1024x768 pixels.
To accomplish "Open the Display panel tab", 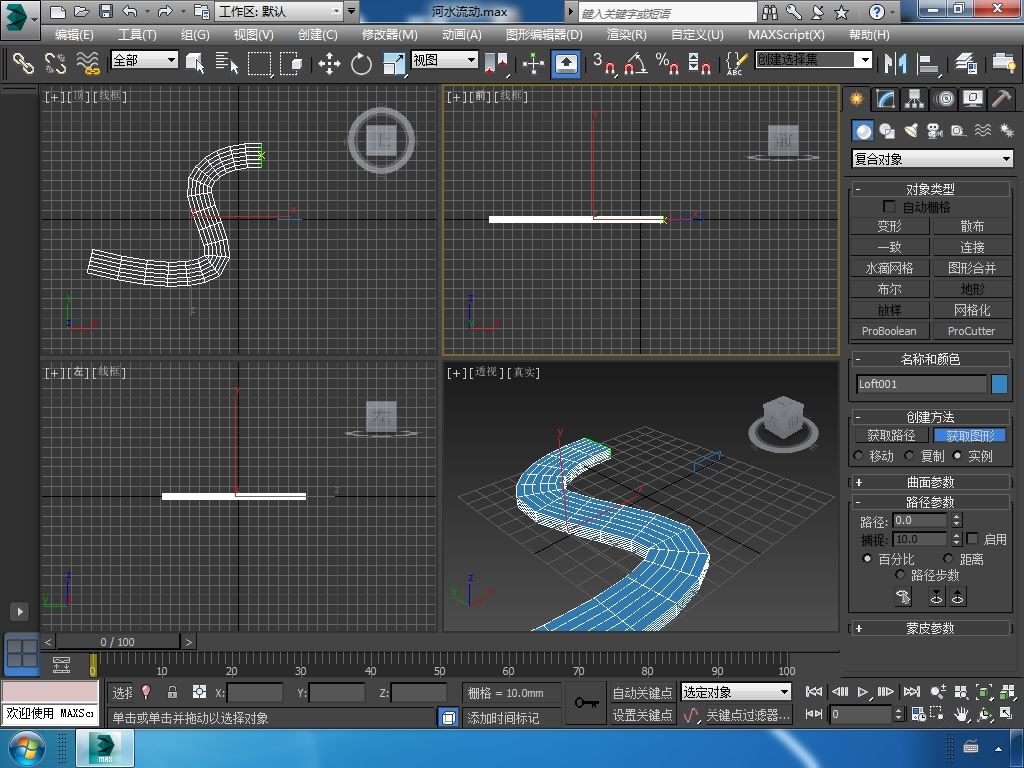I will pos(973,99).
